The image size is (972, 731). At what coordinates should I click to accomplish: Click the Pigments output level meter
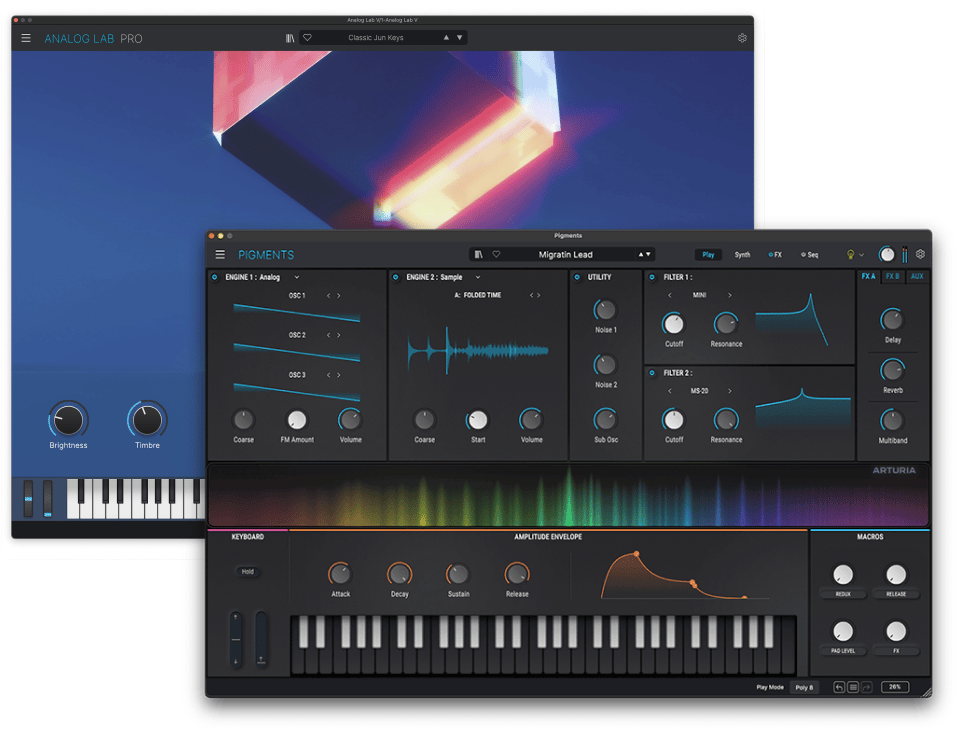click(905, 254)
